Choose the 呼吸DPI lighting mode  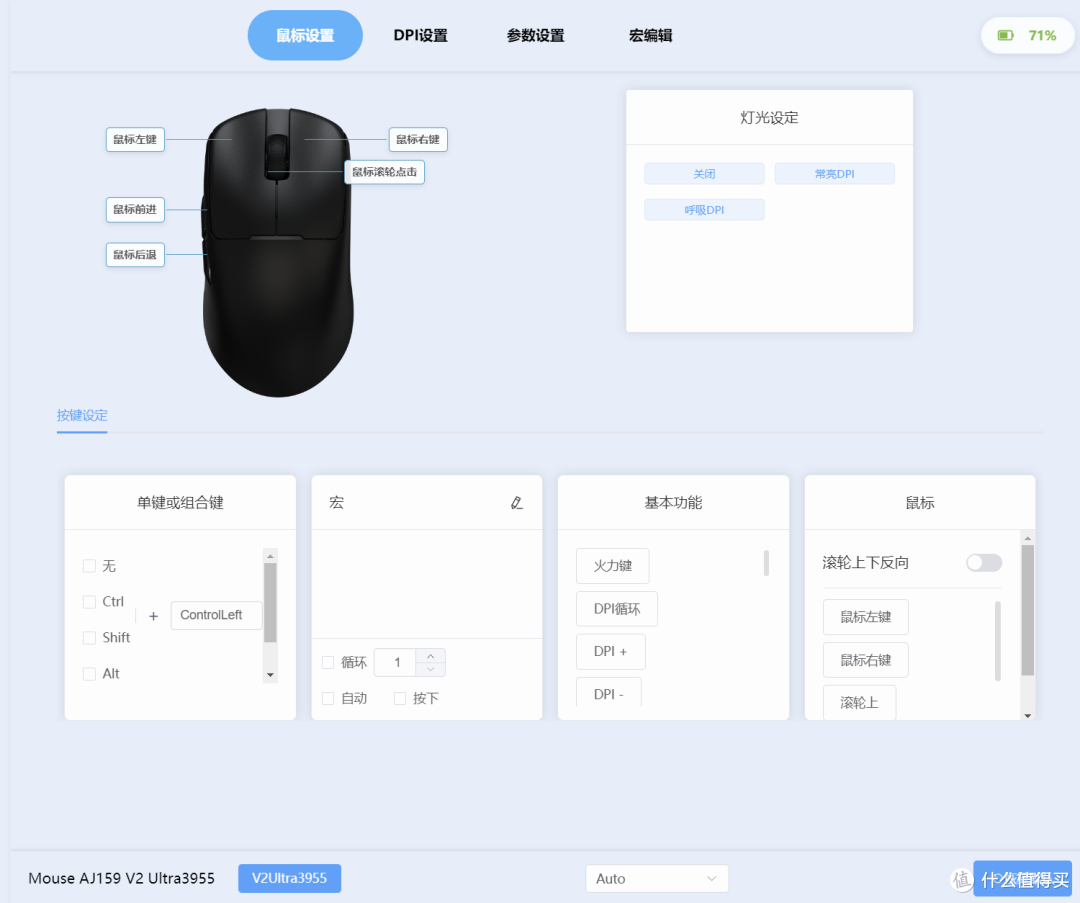point(704,209)
